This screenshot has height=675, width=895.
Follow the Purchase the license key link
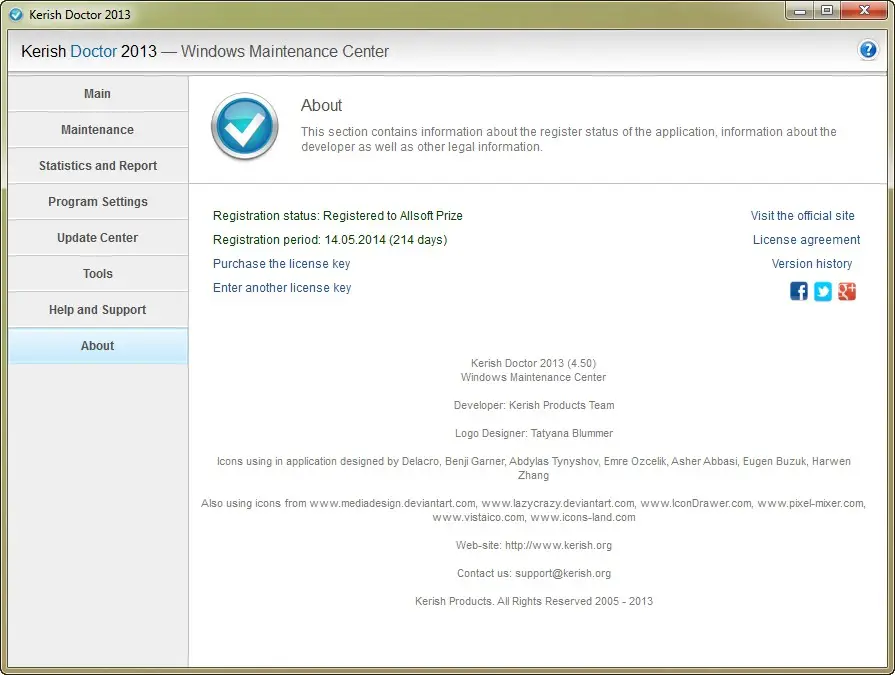[x=281, y=264]
